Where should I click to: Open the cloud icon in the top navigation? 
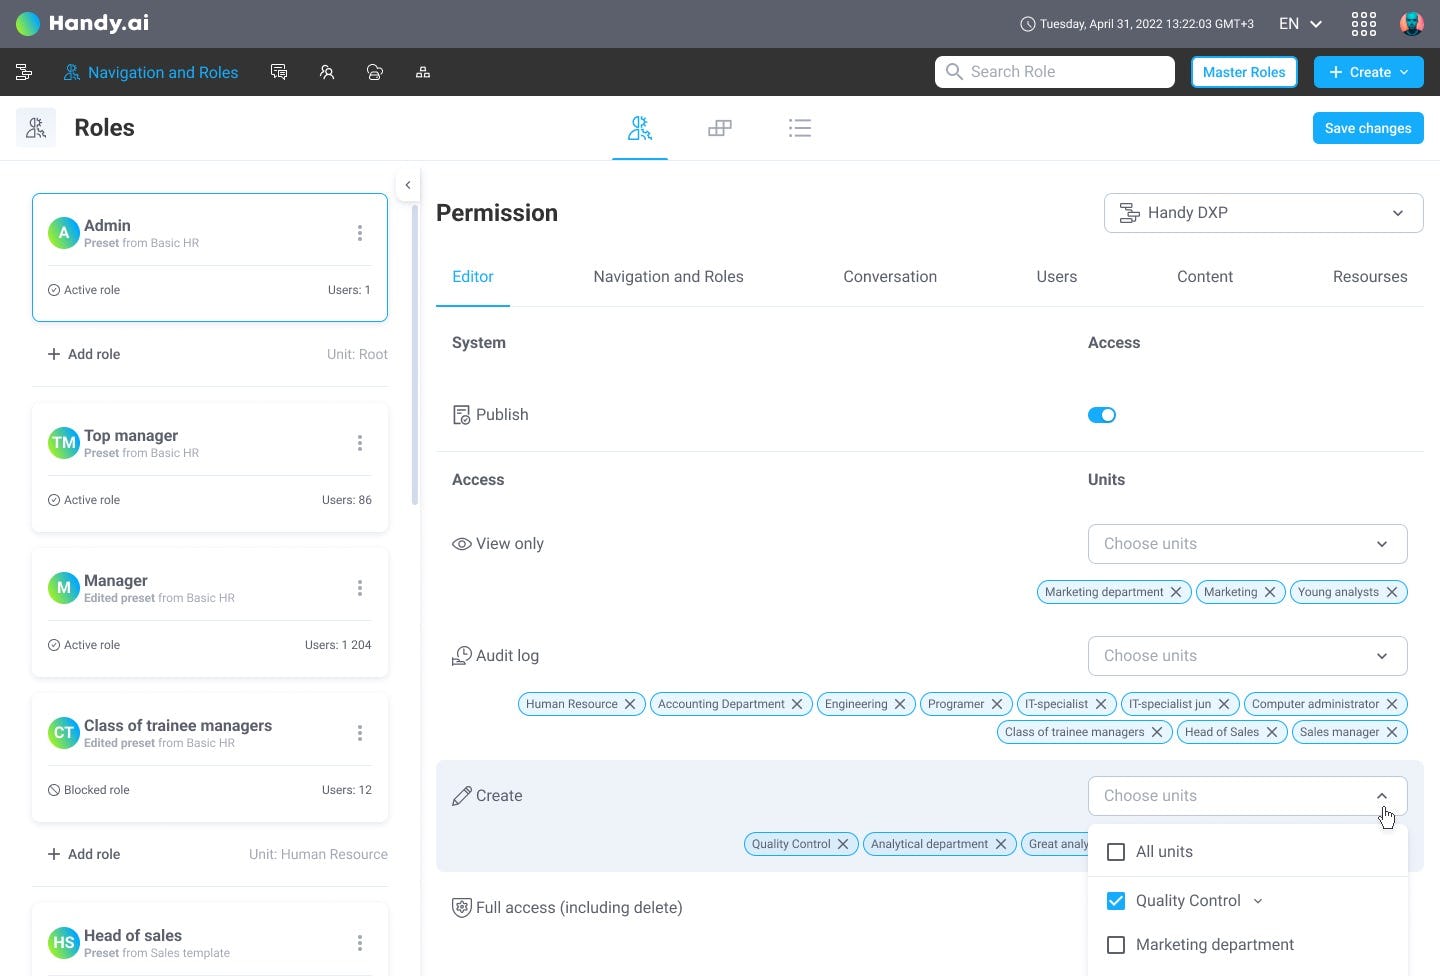click(x=374, y=72)
